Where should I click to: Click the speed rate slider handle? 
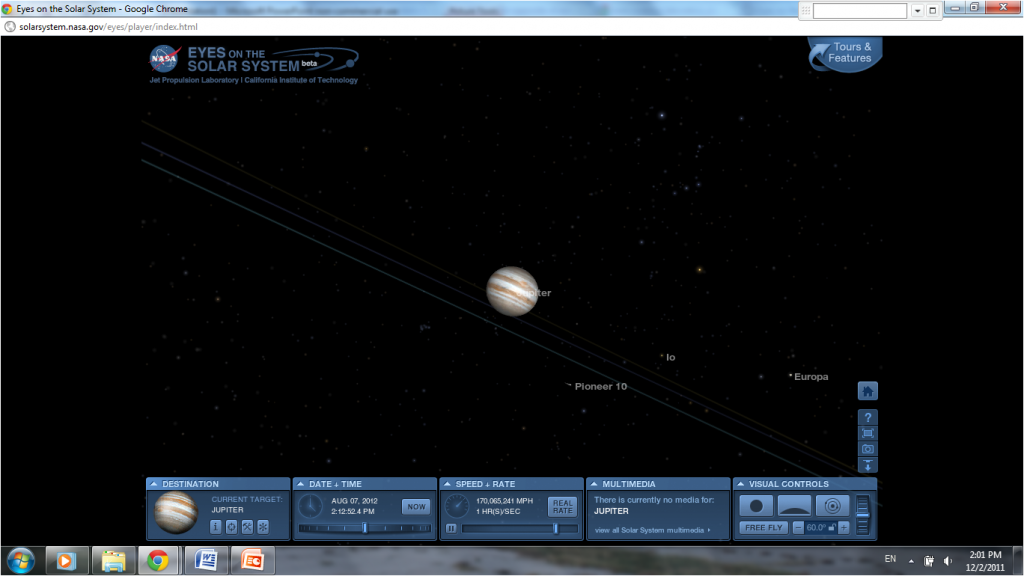click(x=556, y=528)
